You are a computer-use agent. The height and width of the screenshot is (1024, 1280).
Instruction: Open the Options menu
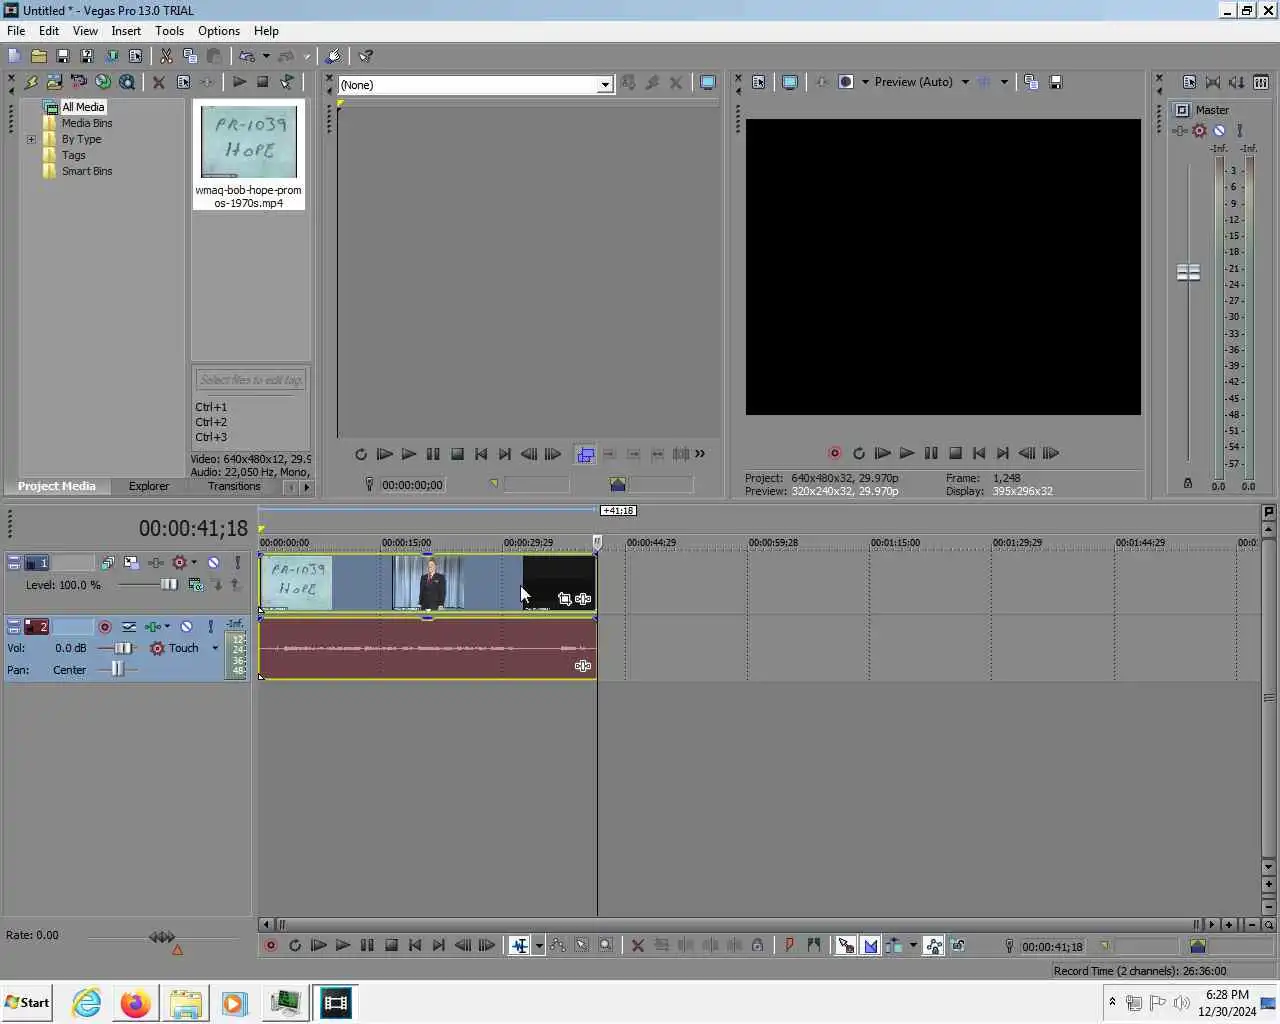click(219, 31)
